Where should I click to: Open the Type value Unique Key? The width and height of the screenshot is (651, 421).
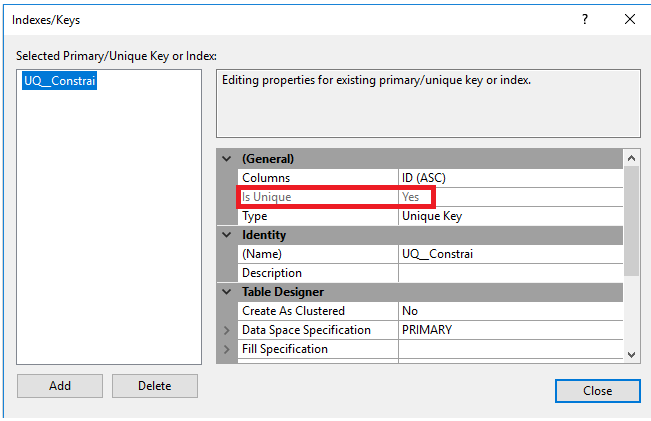tap(508, 216)
